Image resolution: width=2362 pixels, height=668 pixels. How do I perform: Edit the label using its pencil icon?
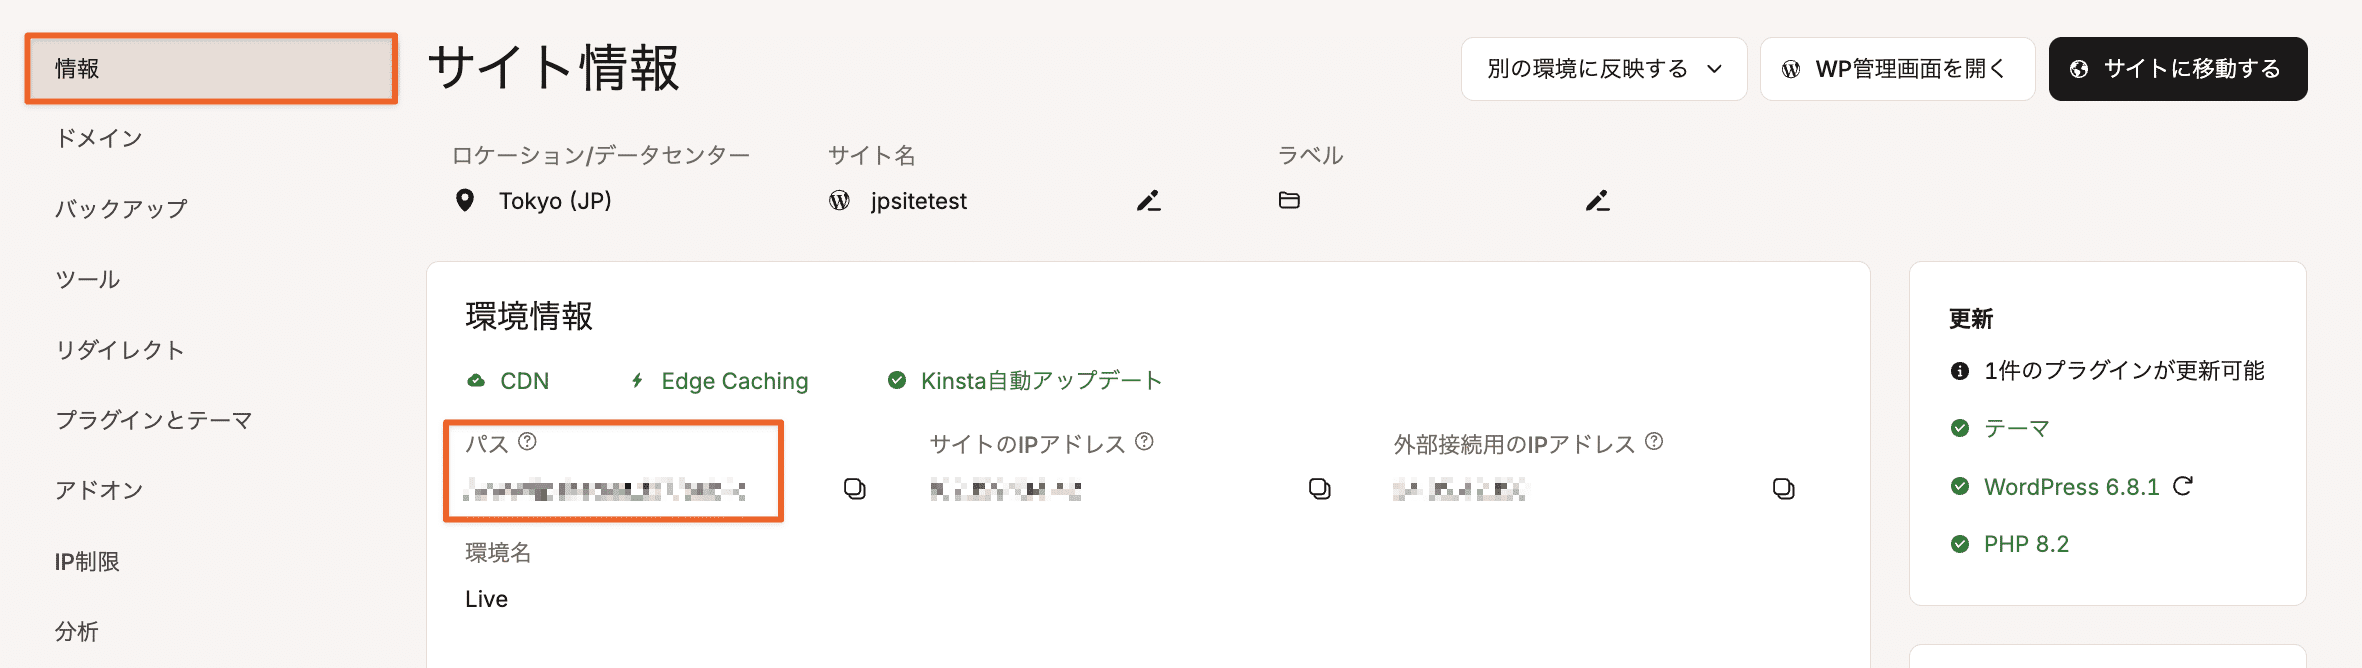[x=1597, y=200]
